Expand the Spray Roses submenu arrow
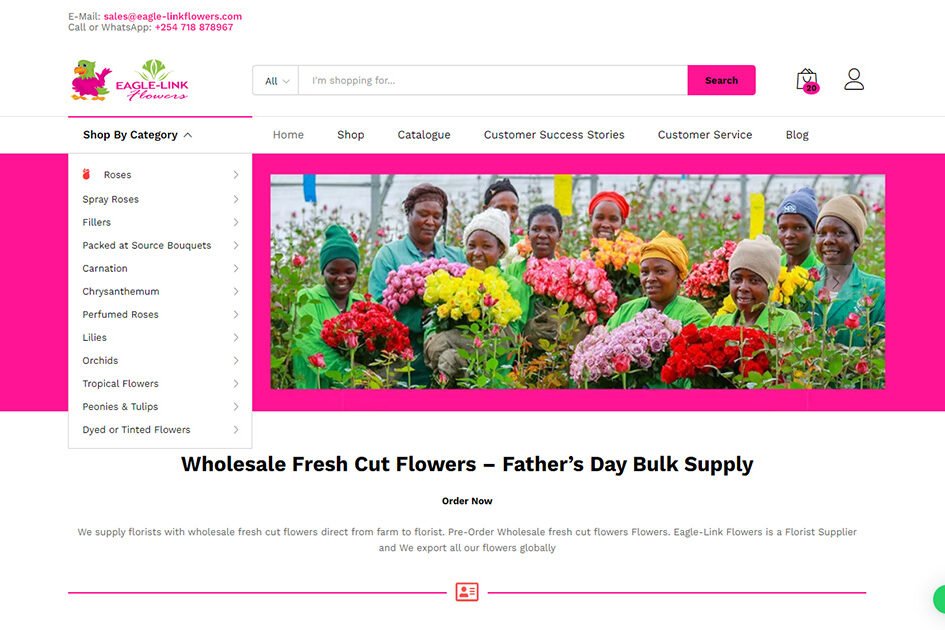The height and width of the screenshot is (630, 945). click(x=236, y=199)
